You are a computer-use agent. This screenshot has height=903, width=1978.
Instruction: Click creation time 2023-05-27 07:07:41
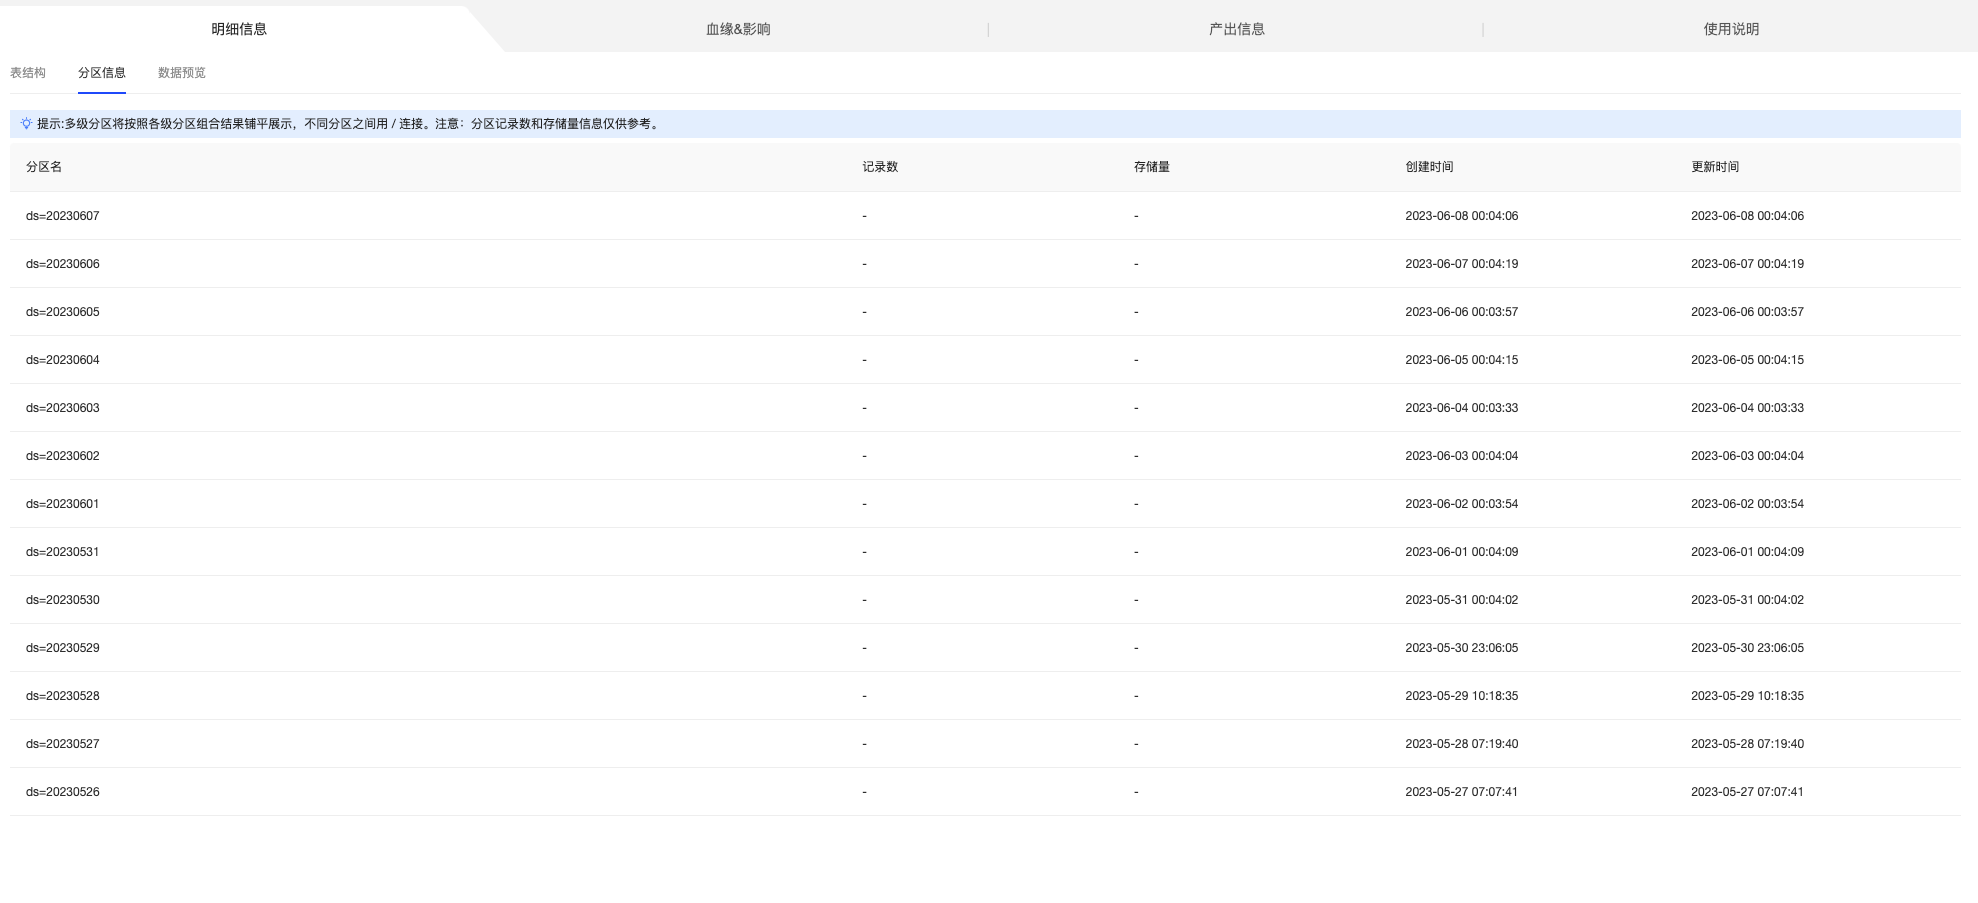[1461, 792]
